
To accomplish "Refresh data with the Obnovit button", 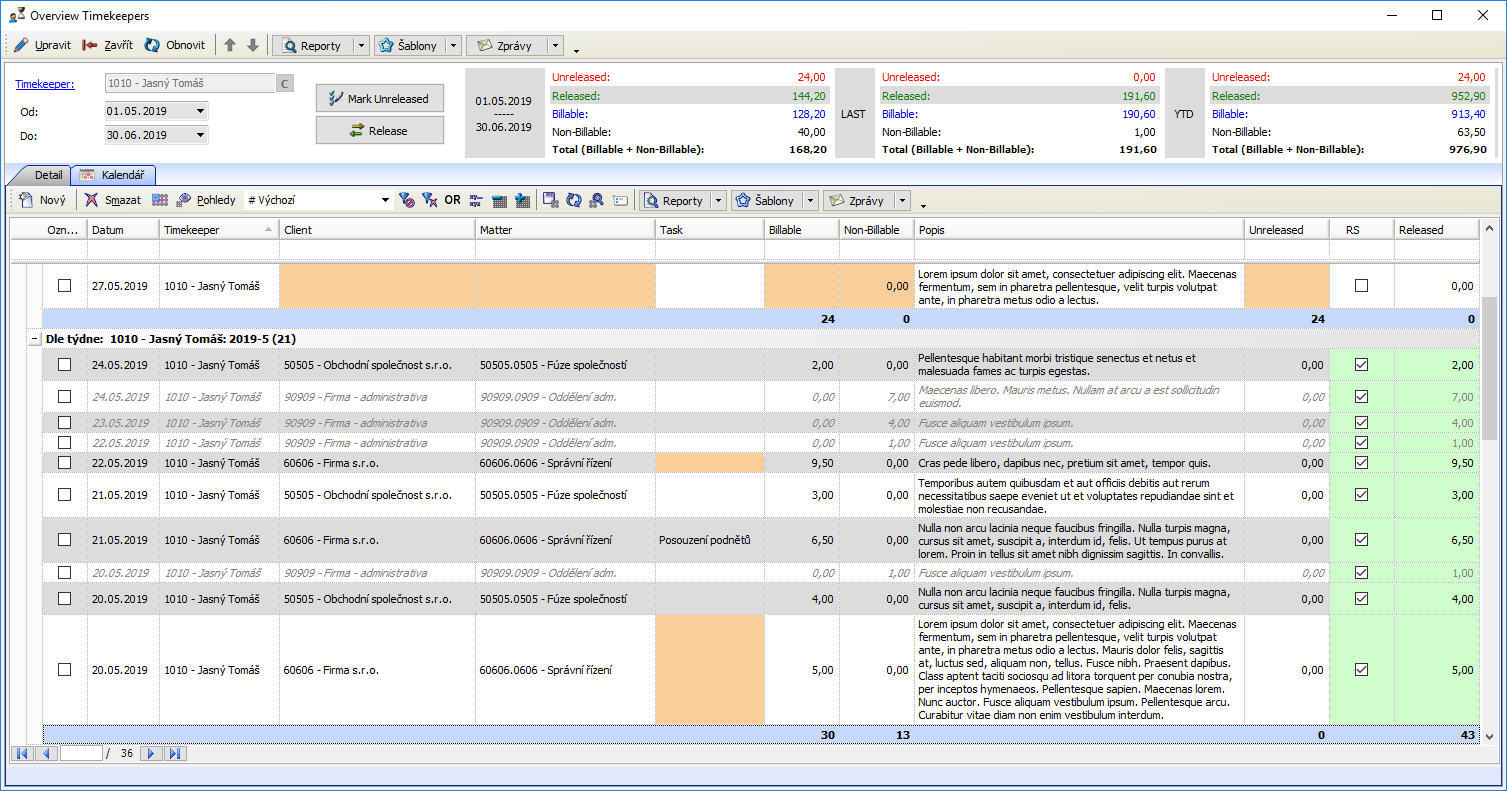I will (175, 45).
